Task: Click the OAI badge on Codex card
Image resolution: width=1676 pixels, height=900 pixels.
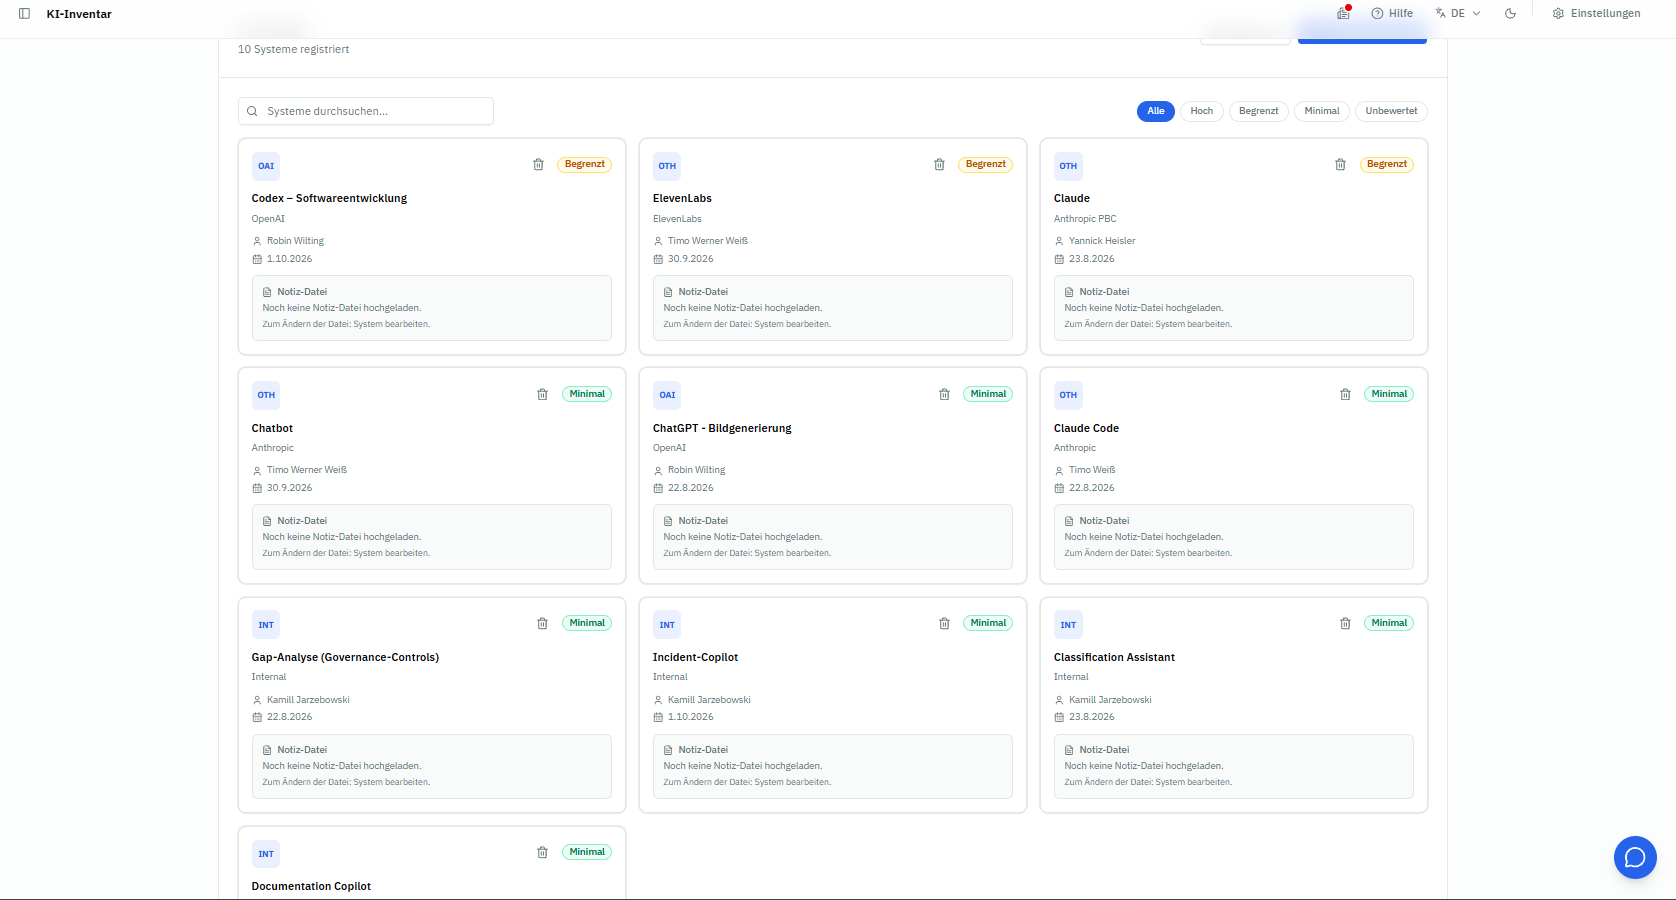Action: pos(266,166)
